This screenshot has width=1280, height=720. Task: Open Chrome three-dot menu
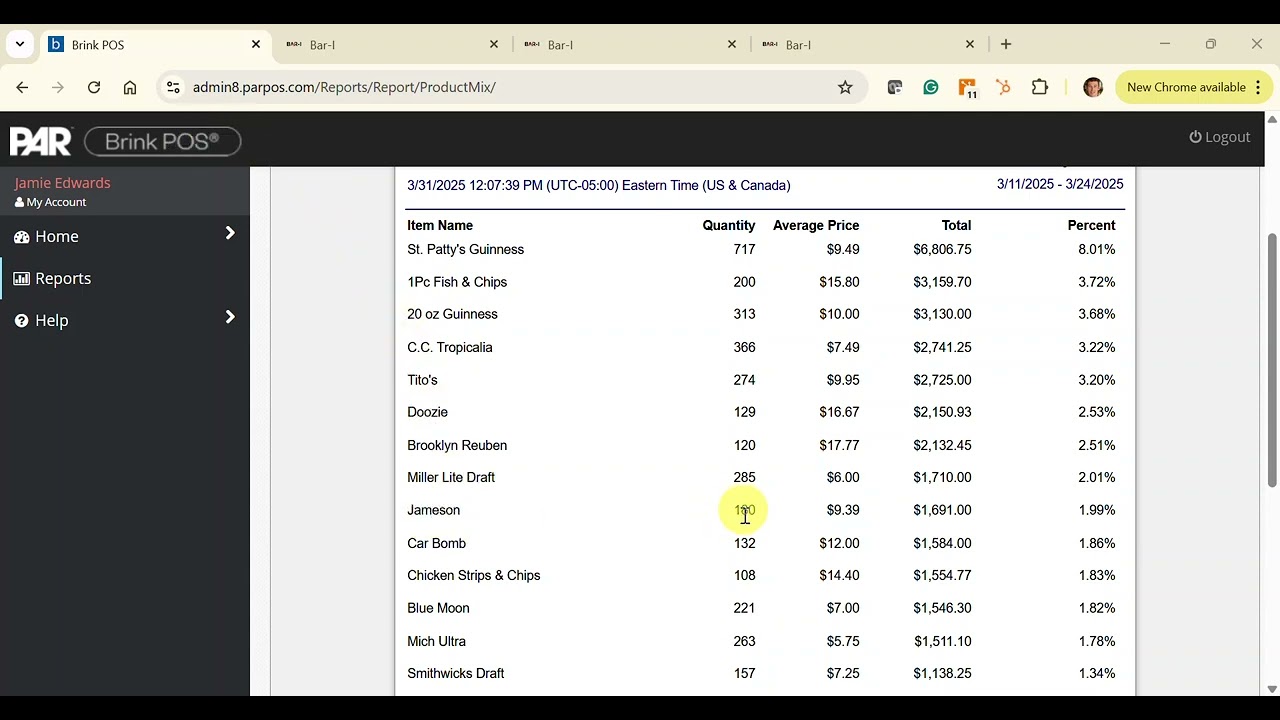(x=1258, y=88)
